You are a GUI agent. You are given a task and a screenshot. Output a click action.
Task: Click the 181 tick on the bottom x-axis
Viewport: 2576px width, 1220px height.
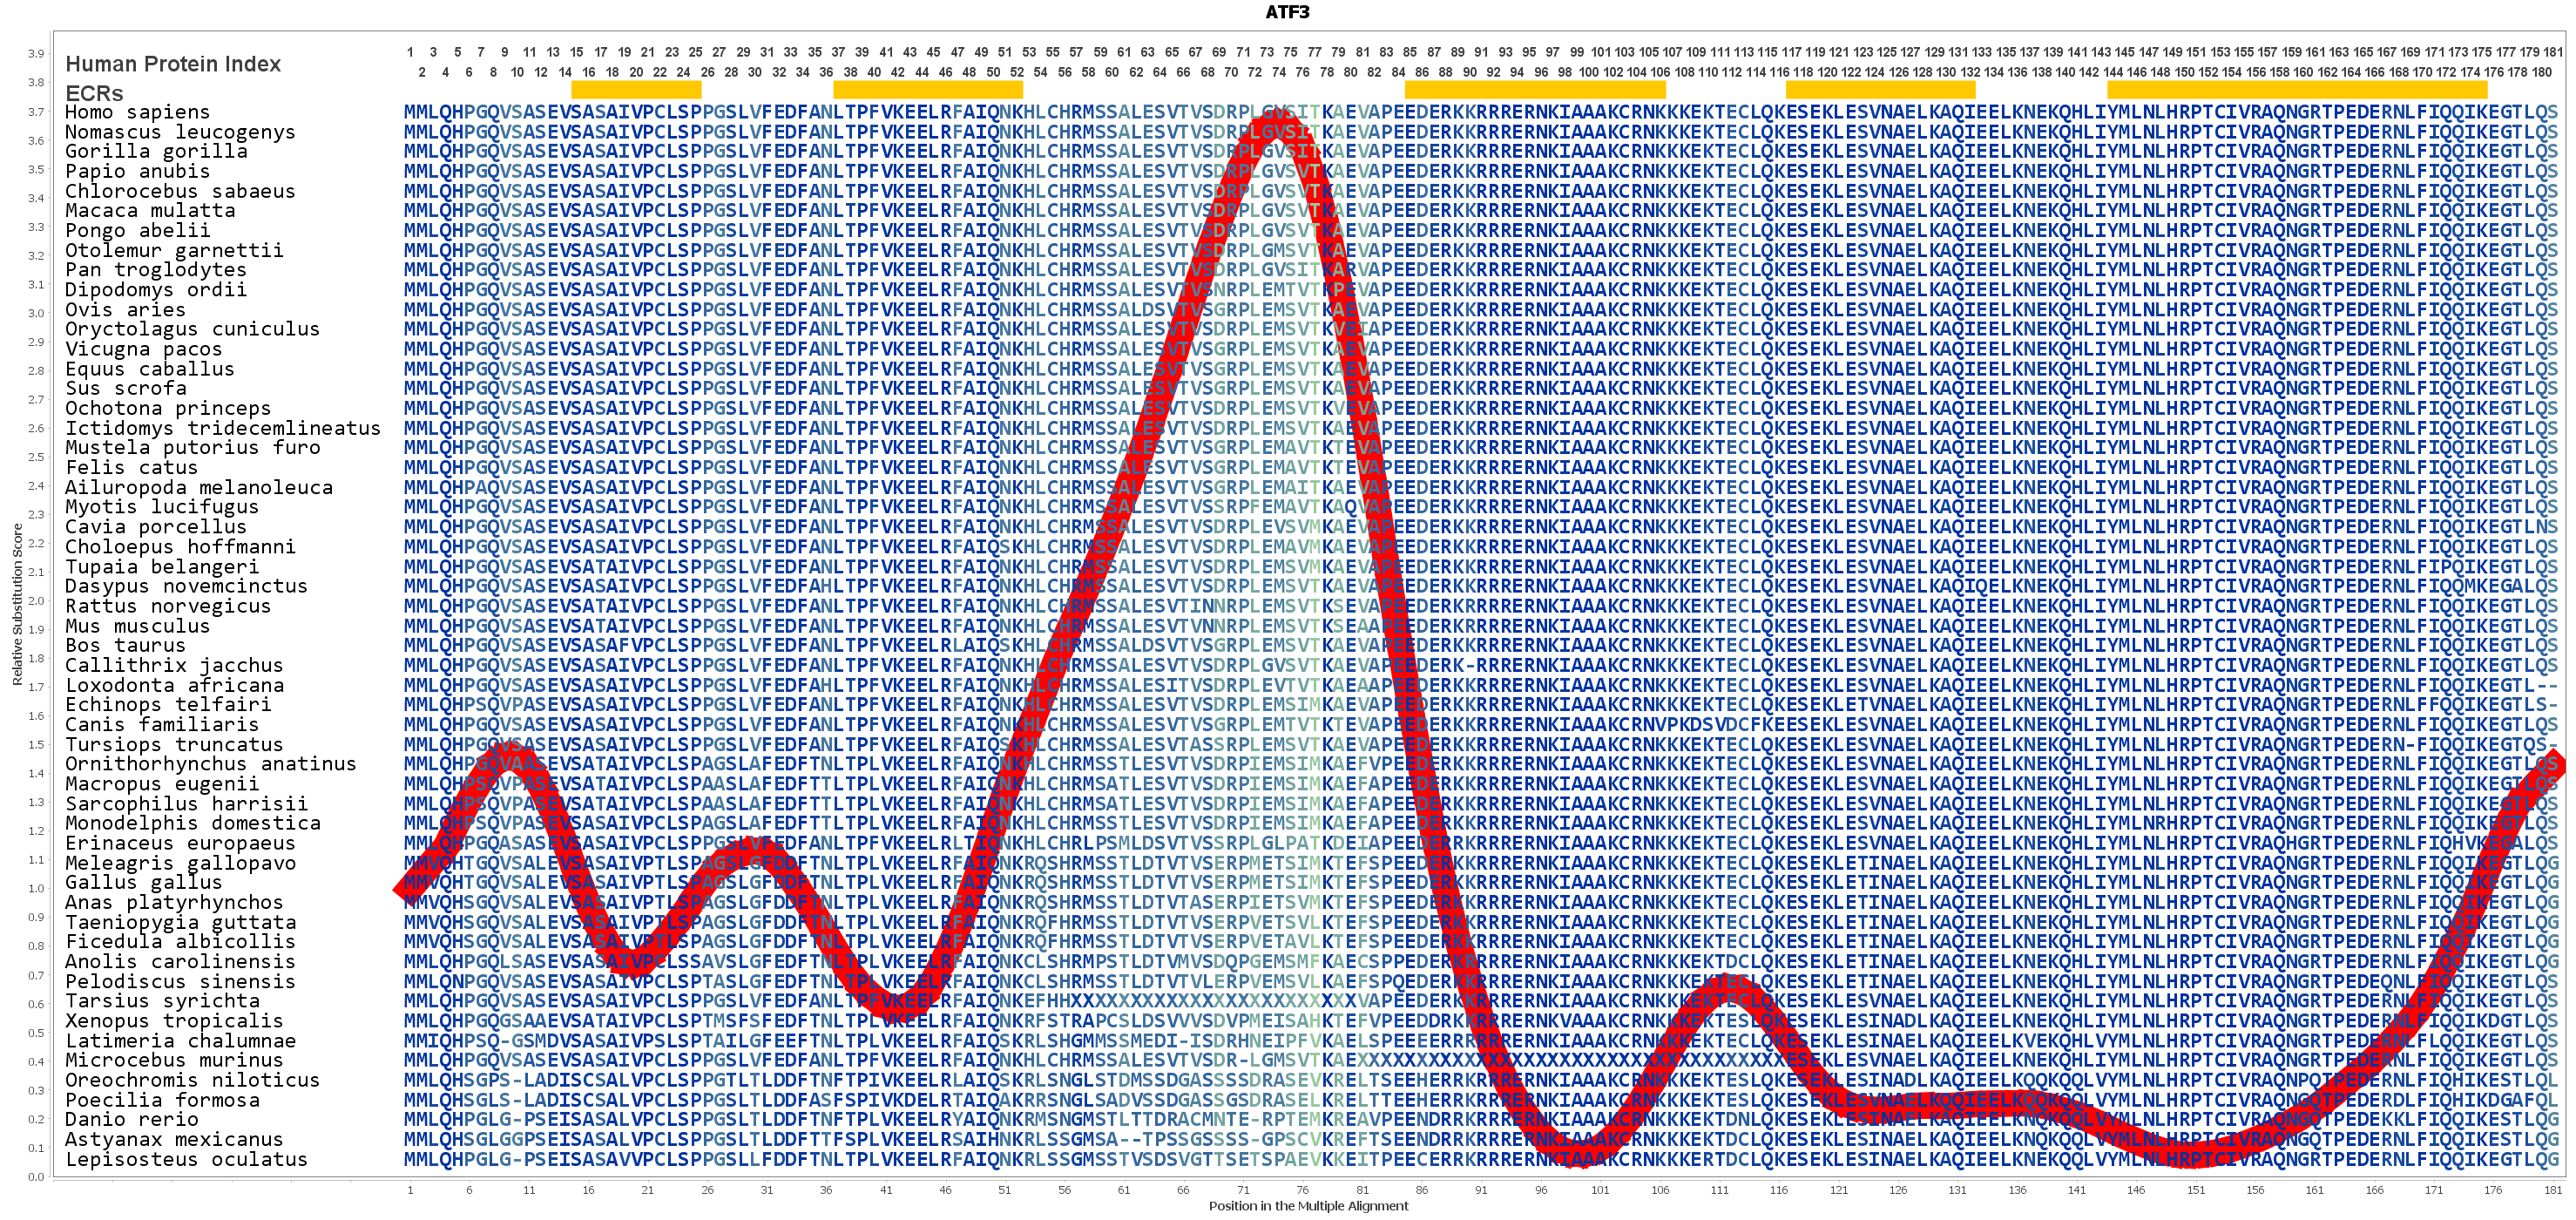click(2553, 1190)
